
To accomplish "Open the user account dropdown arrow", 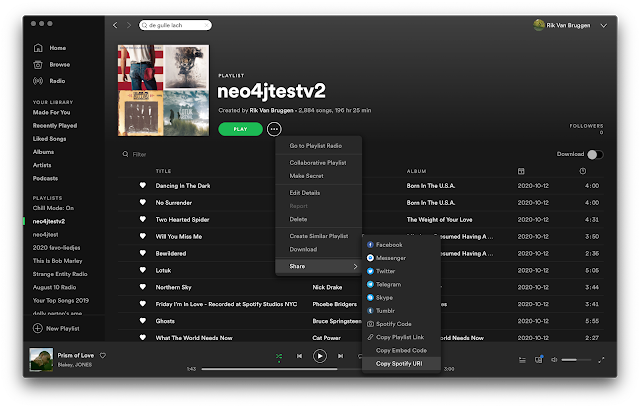I will point(603,26).
